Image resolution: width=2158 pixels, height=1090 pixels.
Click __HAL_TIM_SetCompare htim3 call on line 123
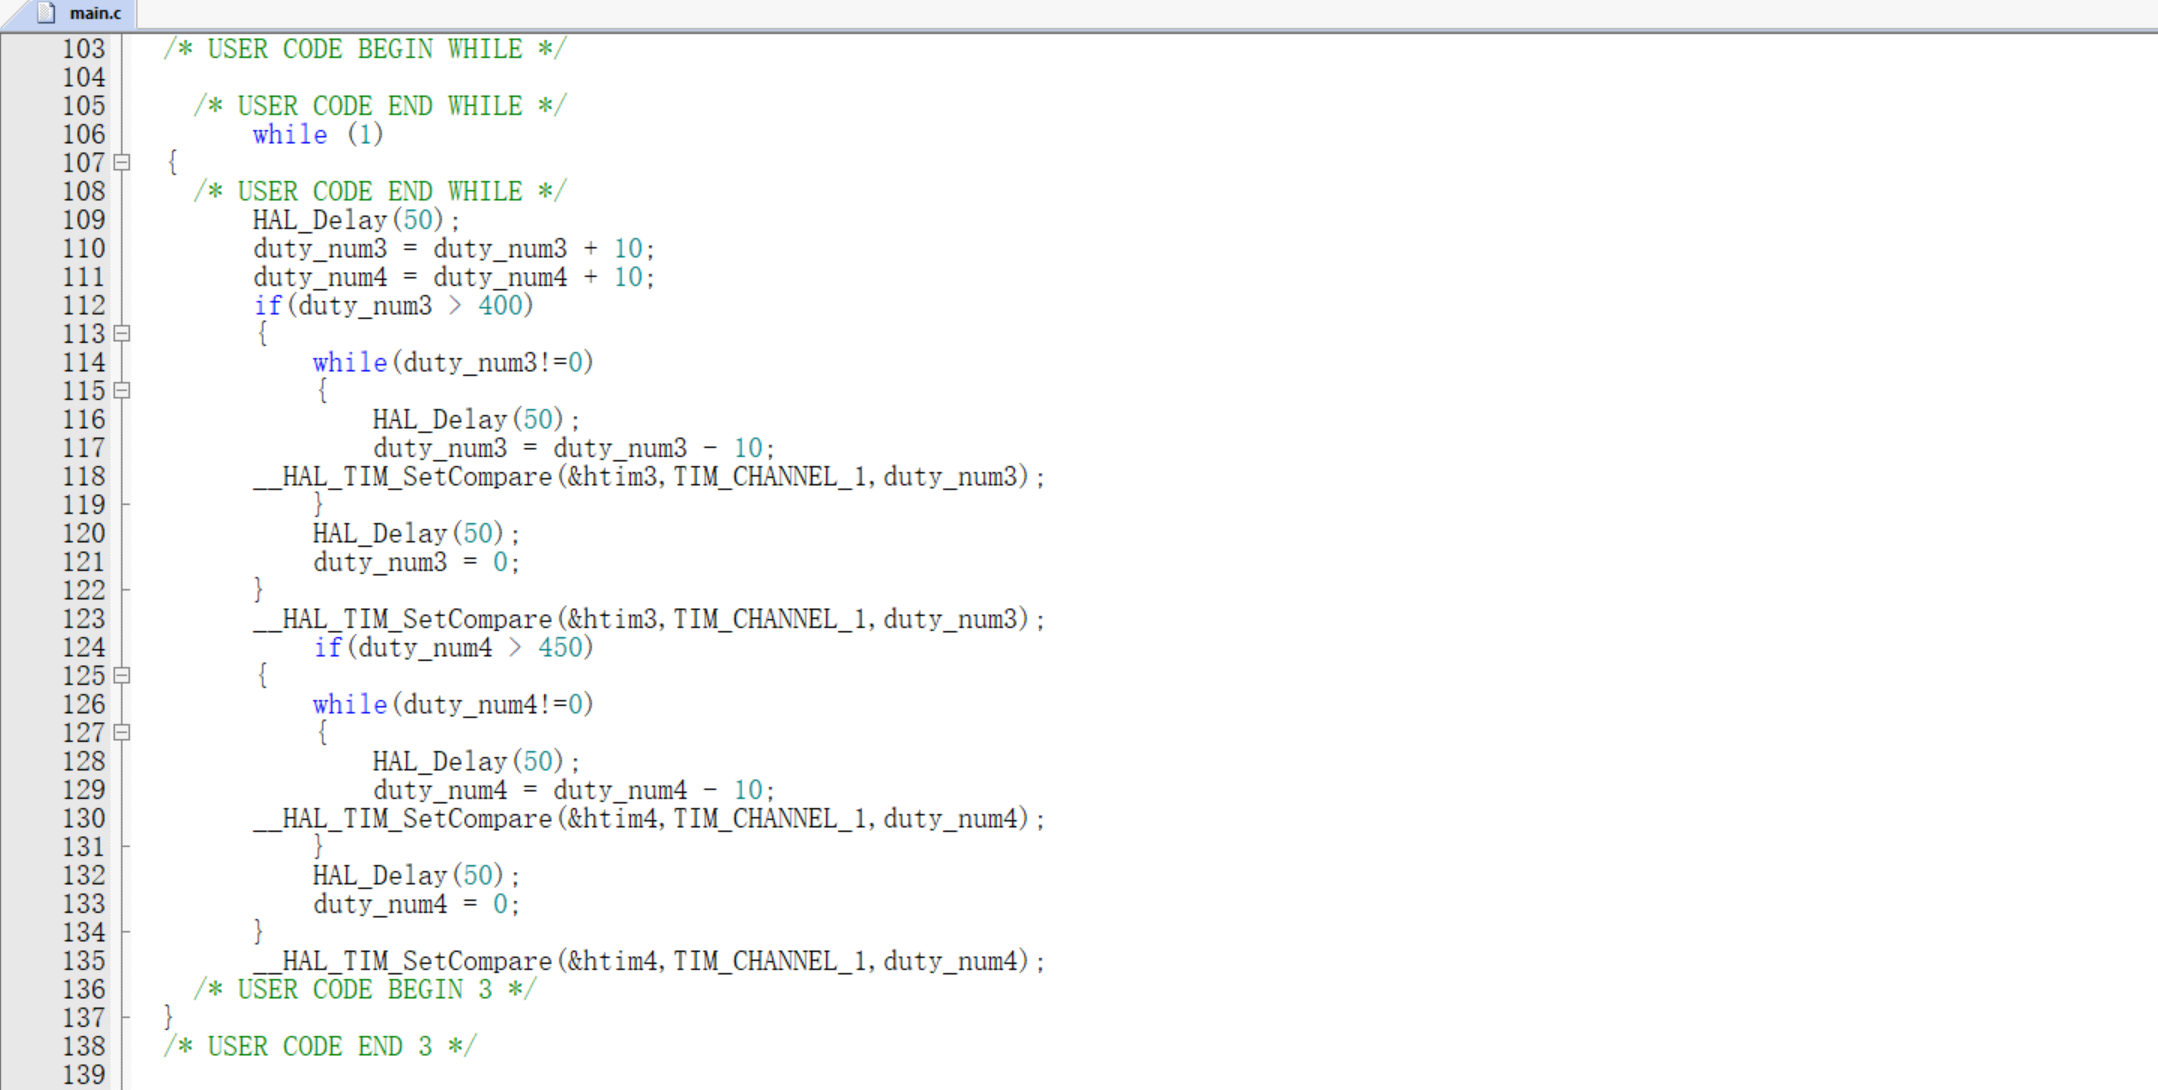[649, 619]
